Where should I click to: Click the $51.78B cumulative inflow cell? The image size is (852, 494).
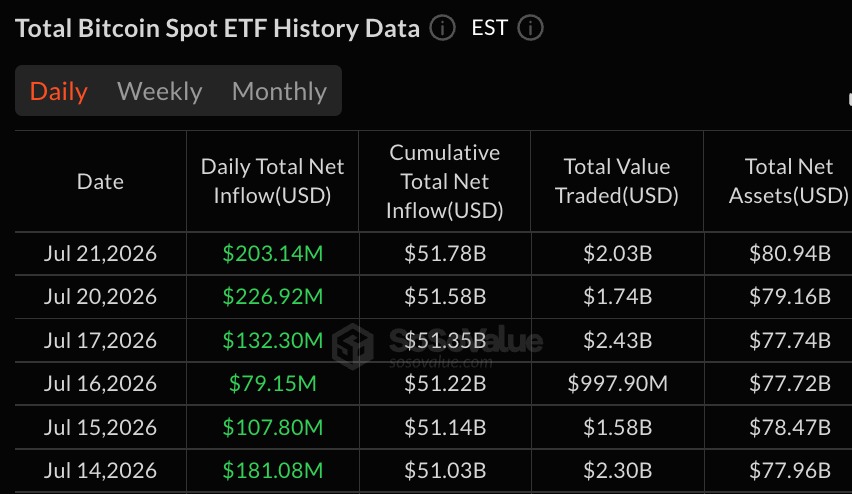click(444, 253)
